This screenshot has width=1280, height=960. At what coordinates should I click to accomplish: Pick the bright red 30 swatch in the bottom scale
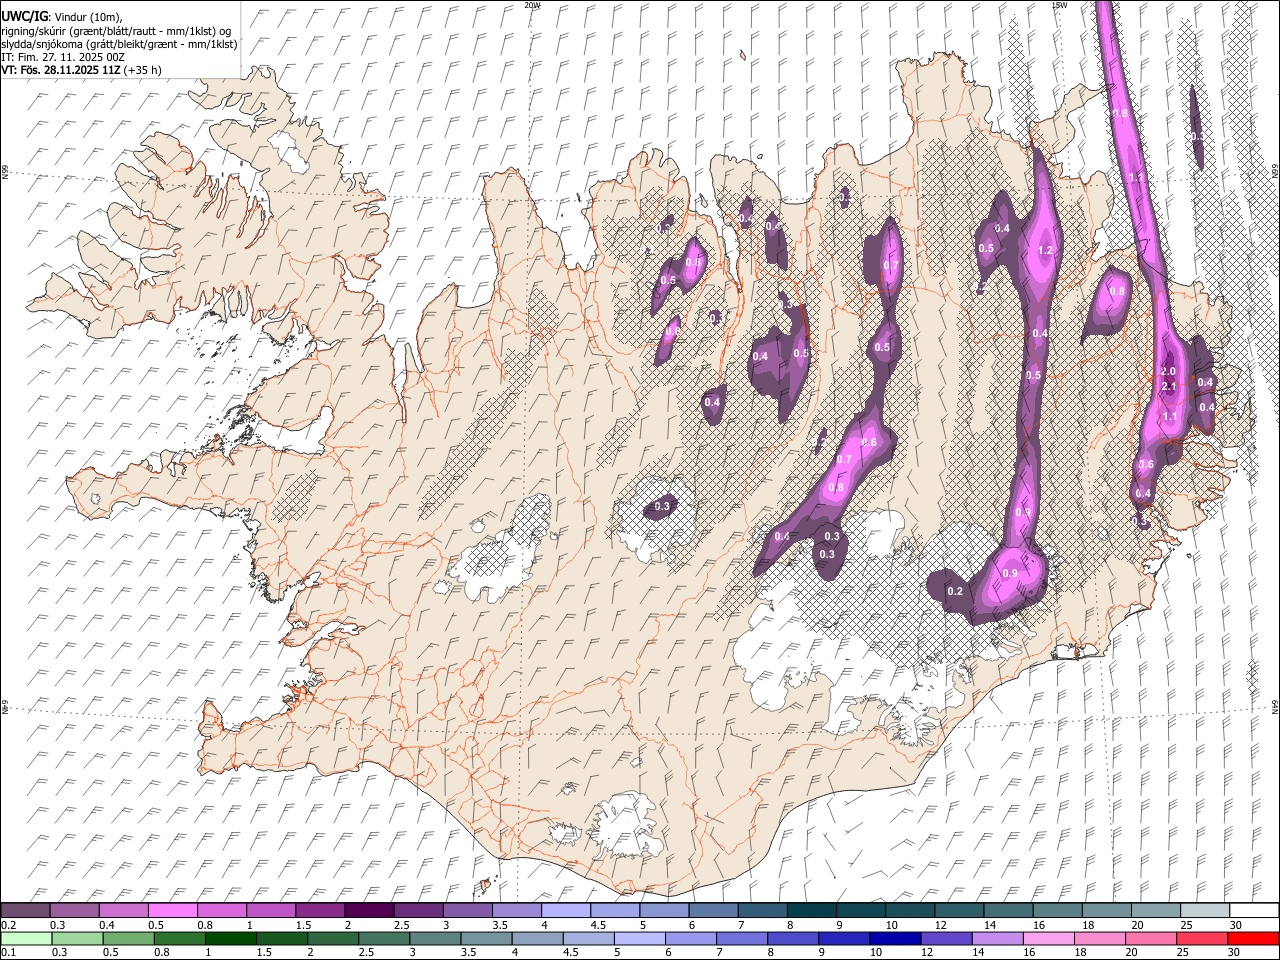click(x=1253, y=939)
